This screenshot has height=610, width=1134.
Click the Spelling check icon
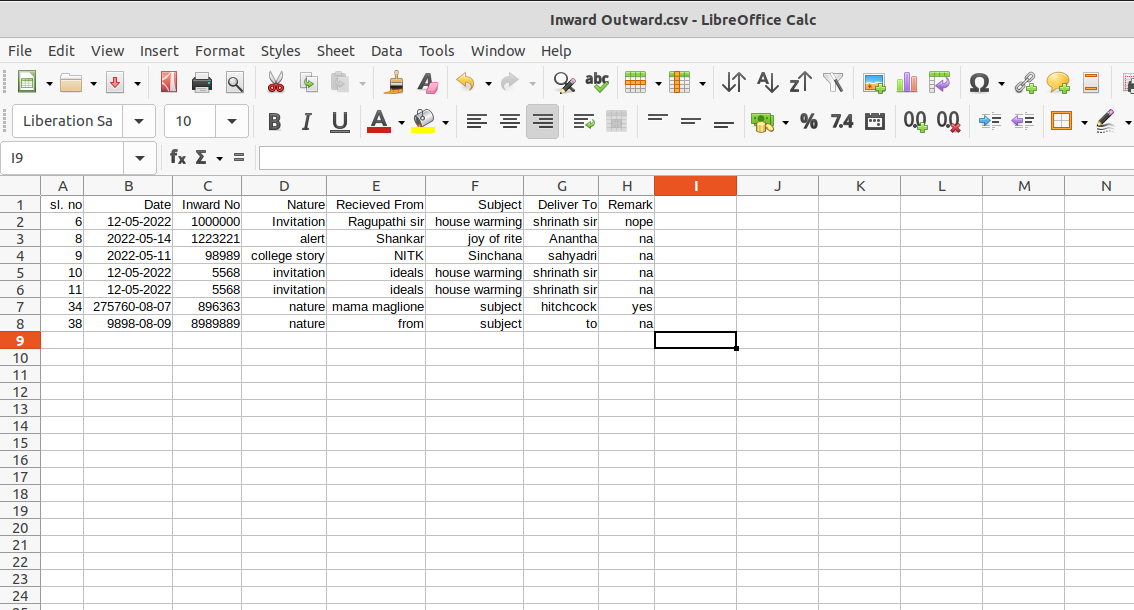pos(597,83)
